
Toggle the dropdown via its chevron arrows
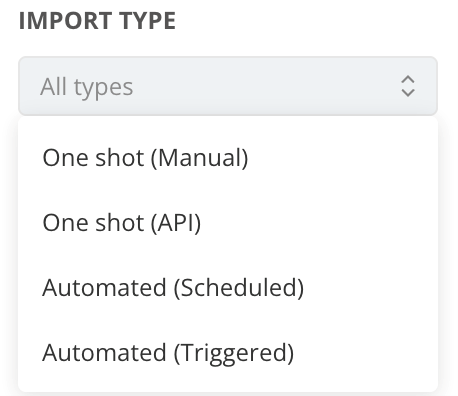click(408, 86)
